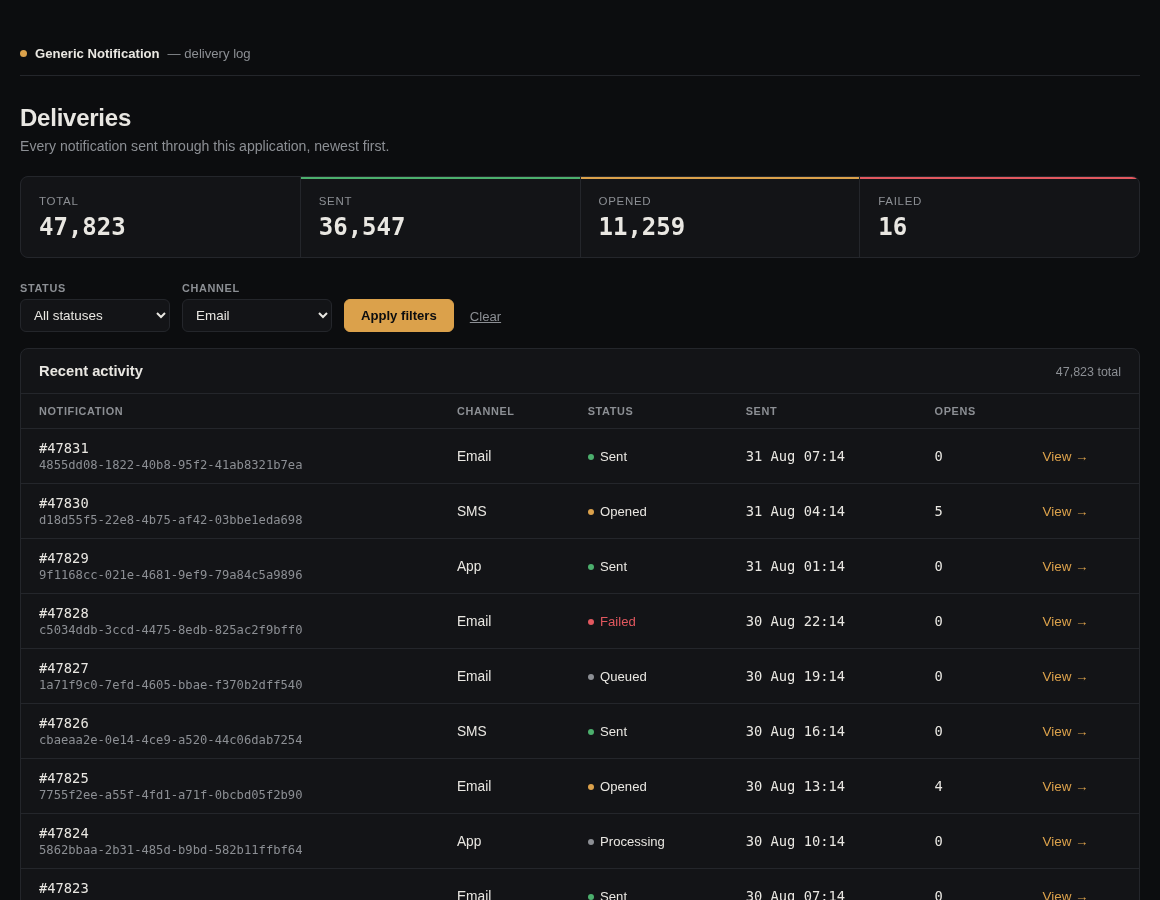This screenshot has width=1160, height=900.
Task: Clear the applied filters
Action: (x=485, y=317)
